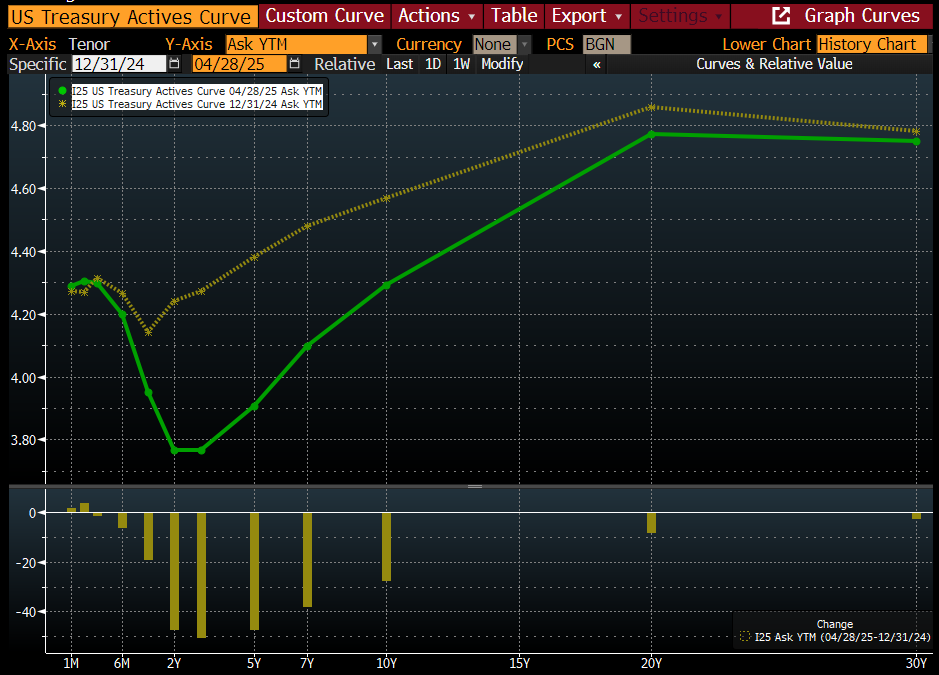Open calendar picker beside 12/31/24 date
This screenshot has width=939, height=675.
click(173, 63)
